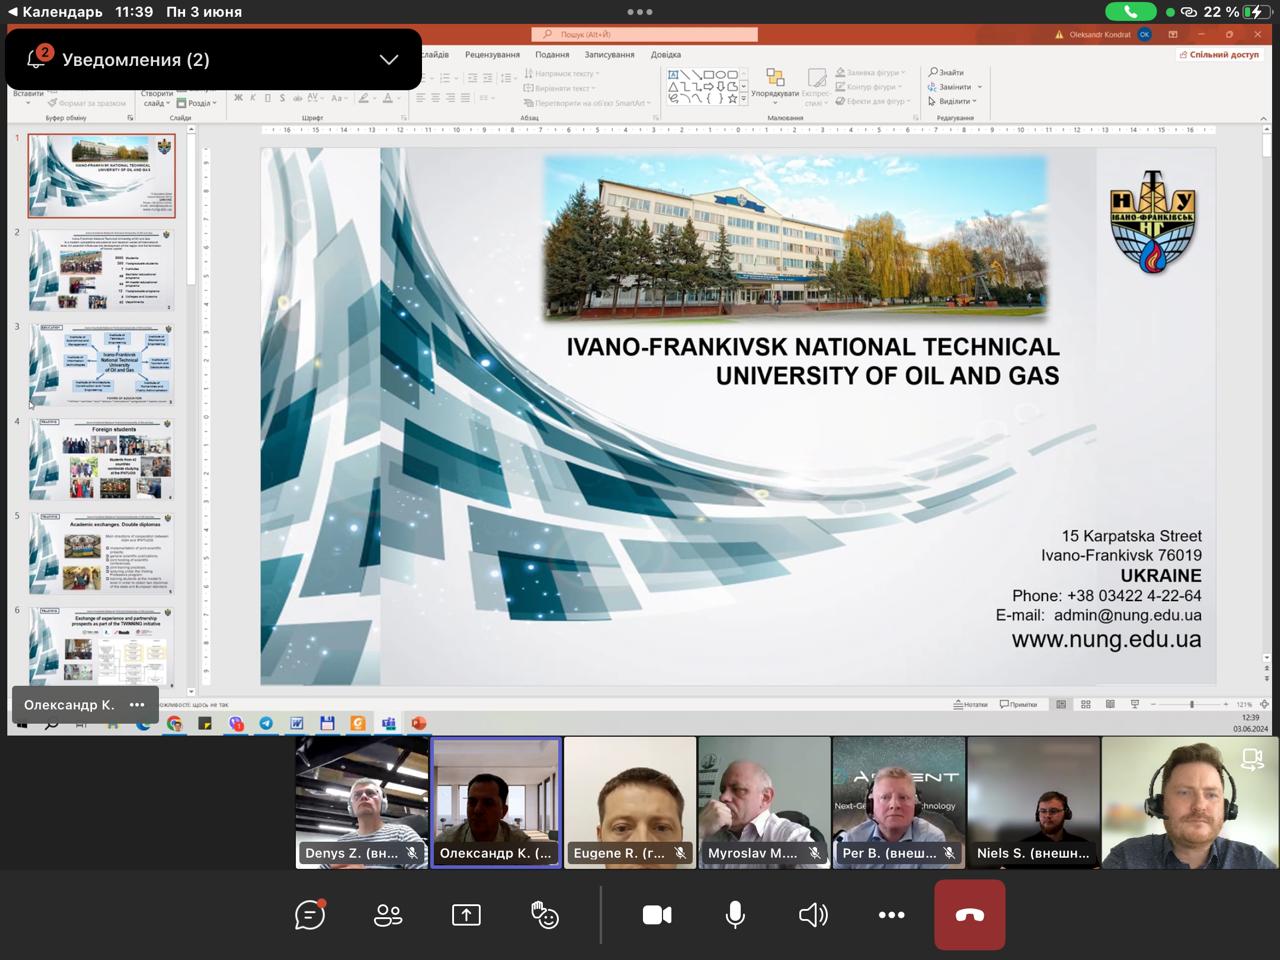
Task: Open options next to Олександр К. label
Action: [137, 704]
